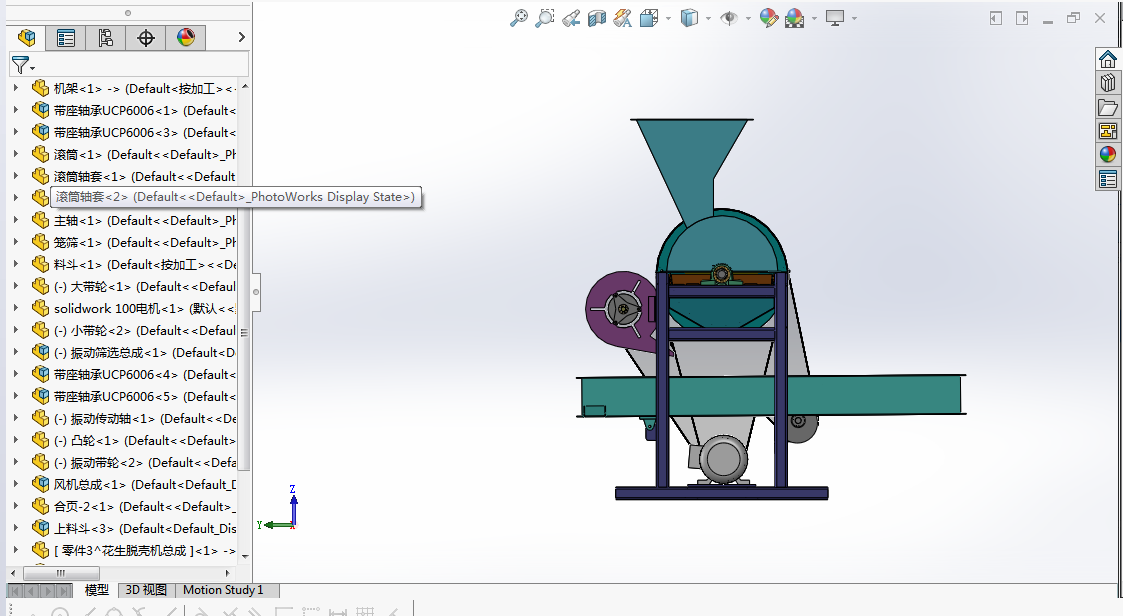Open the FeatureManager design tree tab

pos(26,38)
